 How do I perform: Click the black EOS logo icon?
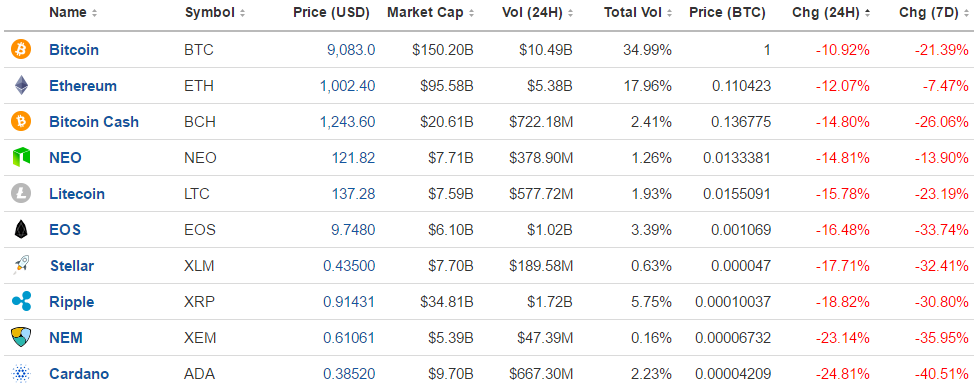(21, 230)
